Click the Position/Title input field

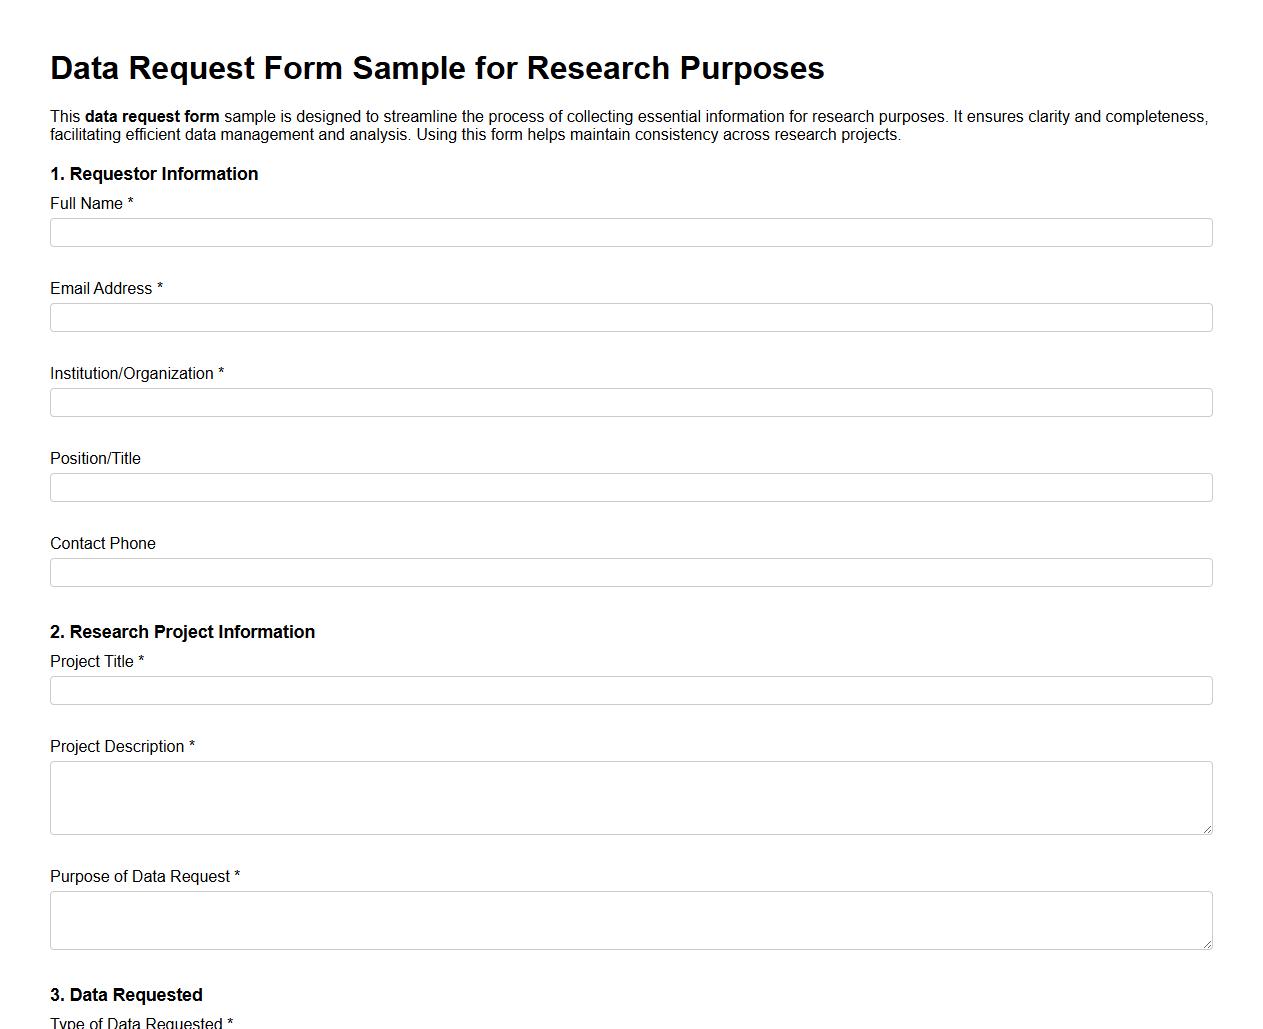(630, 487)
